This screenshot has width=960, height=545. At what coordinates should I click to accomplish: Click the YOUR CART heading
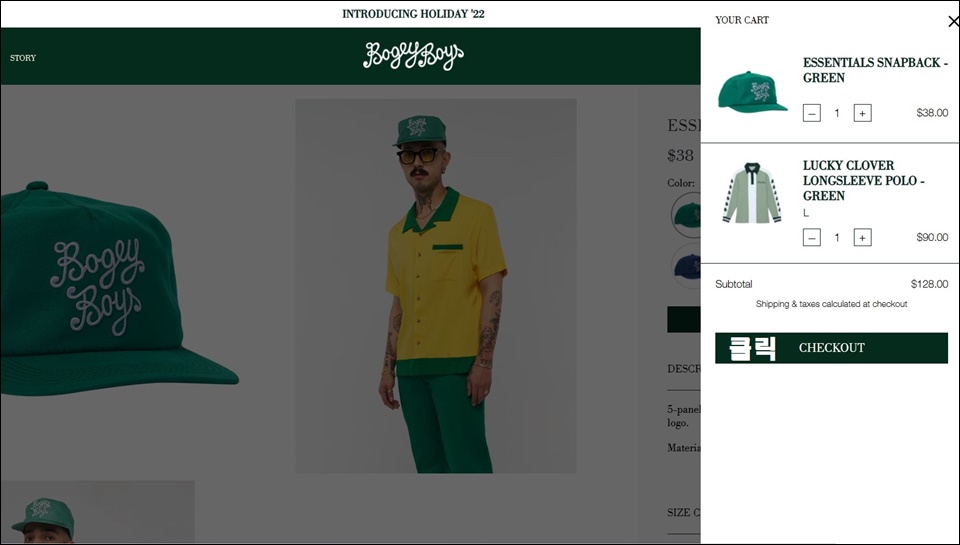(742, 20)
